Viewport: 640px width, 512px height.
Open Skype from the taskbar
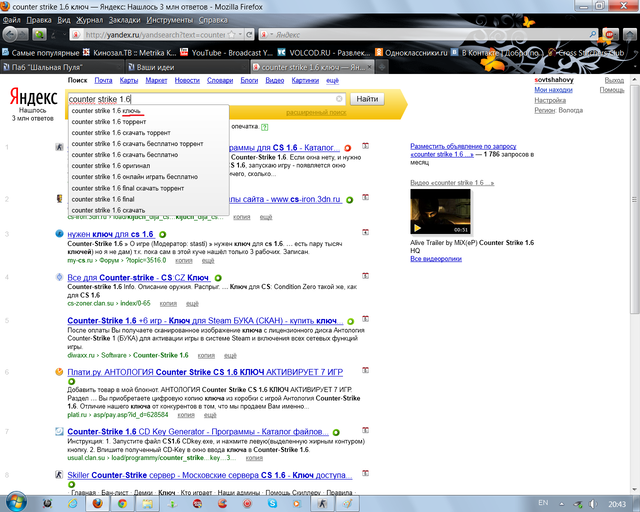(272, 503)
